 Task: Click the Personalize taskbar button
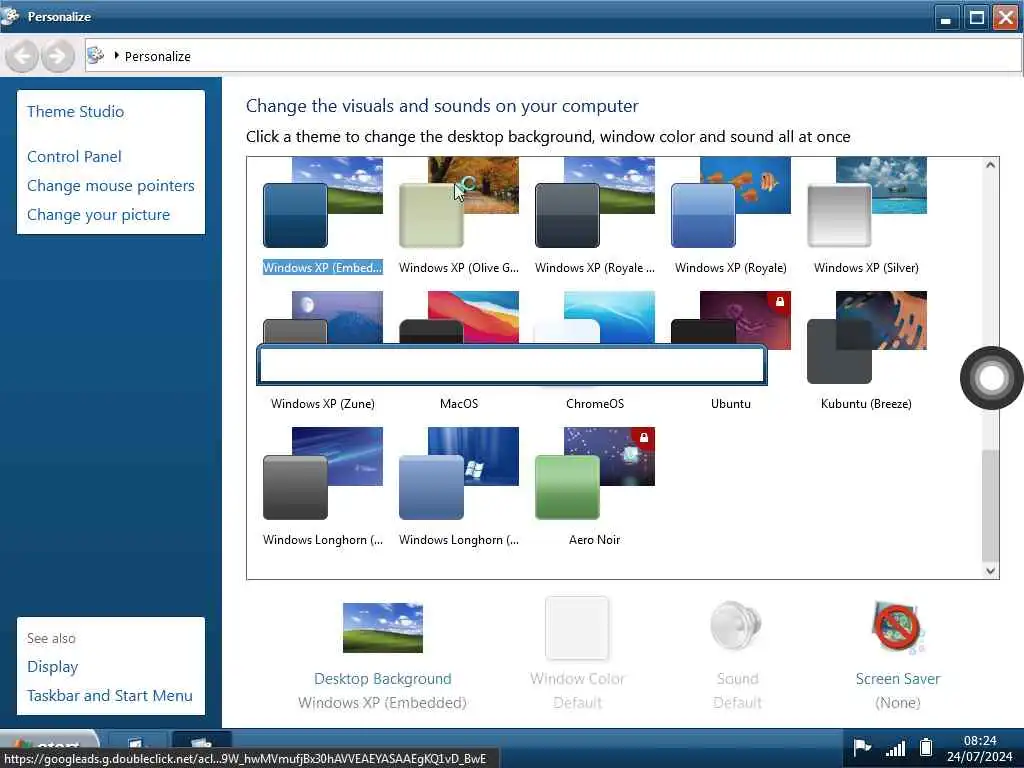click(201, 740)
